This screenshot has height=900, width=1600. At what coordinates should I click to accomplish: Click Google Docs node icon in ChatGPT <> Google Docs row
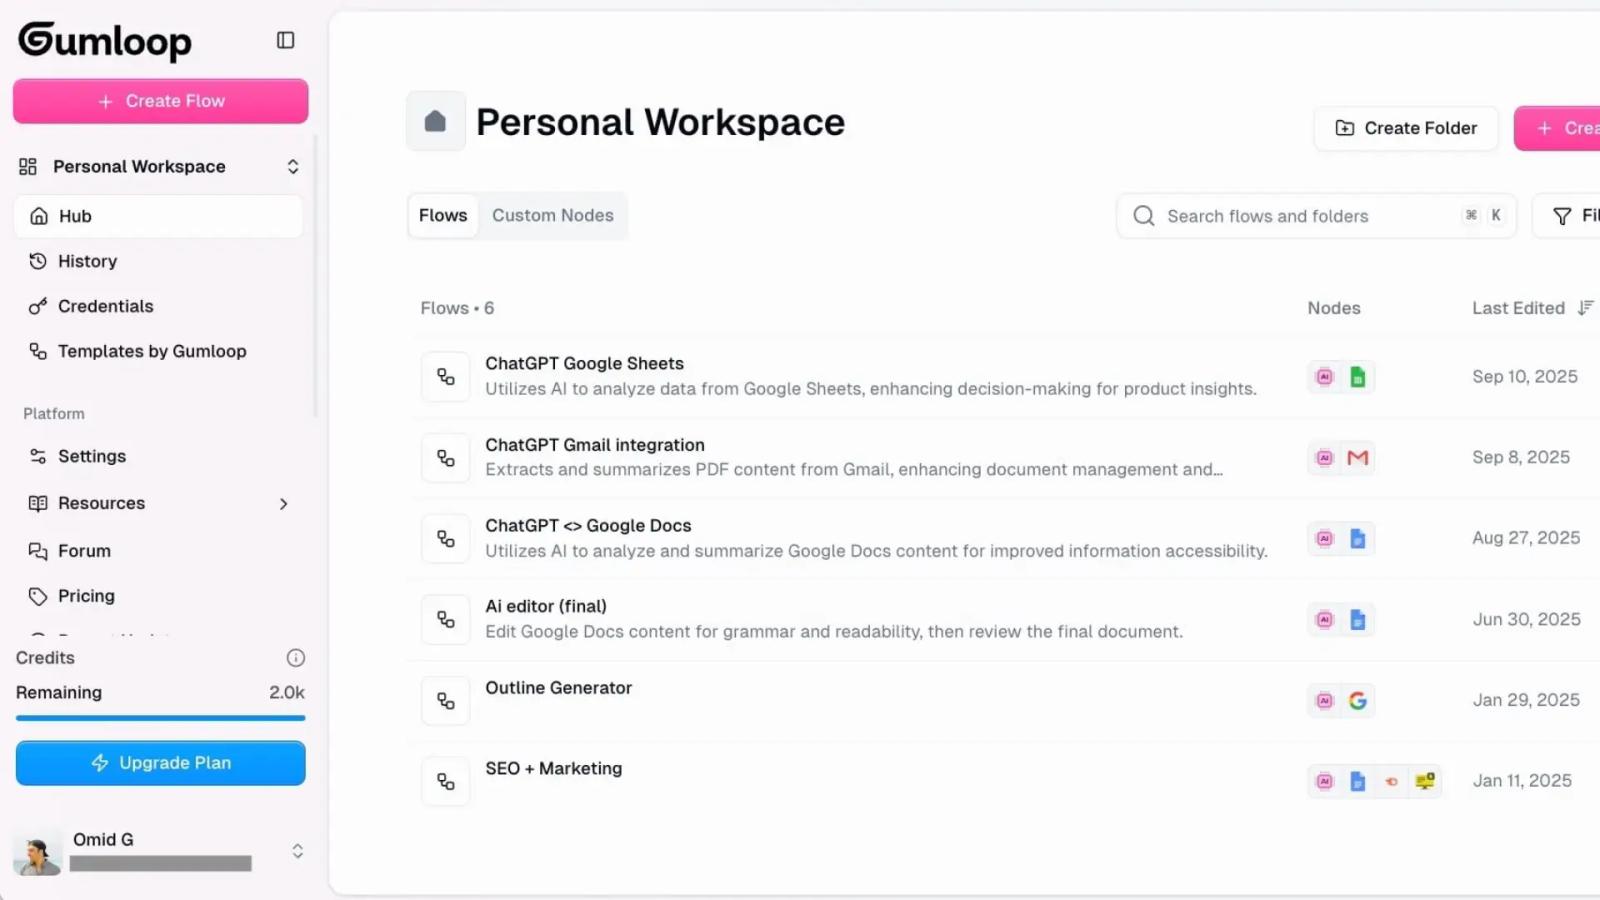point(1358,539)
